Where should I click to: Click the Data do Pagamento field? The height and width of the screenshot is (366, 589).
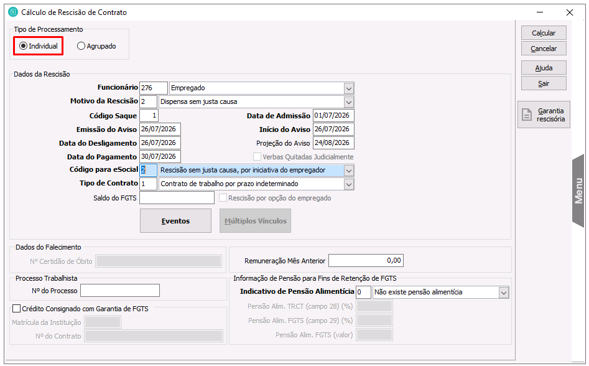coord(160,156)
